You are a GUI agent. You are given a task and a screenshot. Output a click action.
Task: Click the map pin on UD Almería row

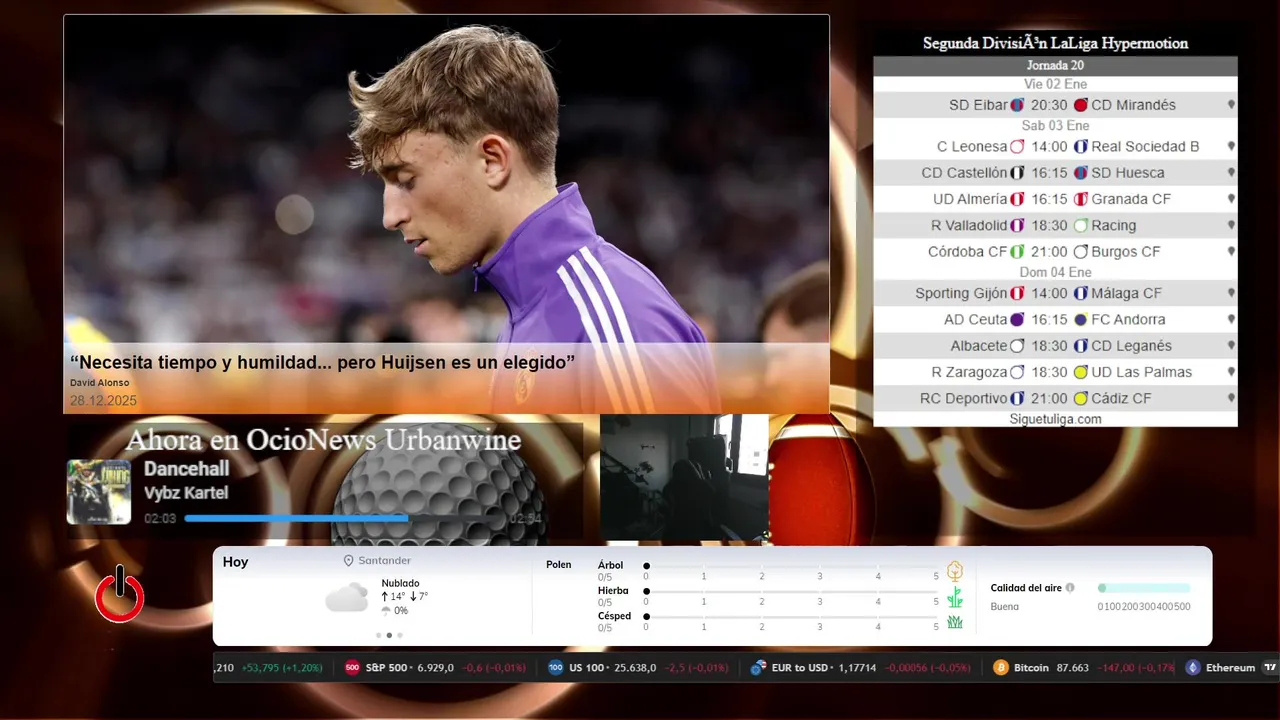point(1231,199)
